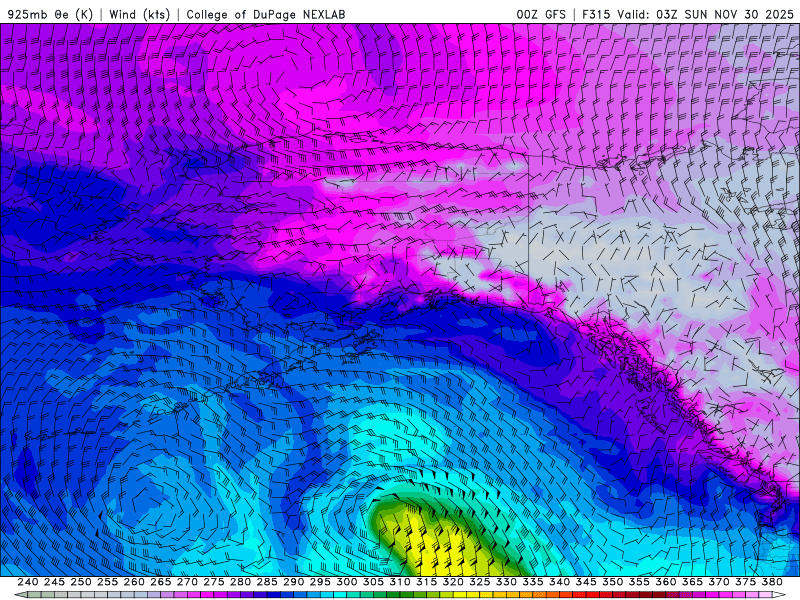Click the 310 colorbar label
Image resolution: width=800 pixels, height=600 pixels.
coord(399,582)
